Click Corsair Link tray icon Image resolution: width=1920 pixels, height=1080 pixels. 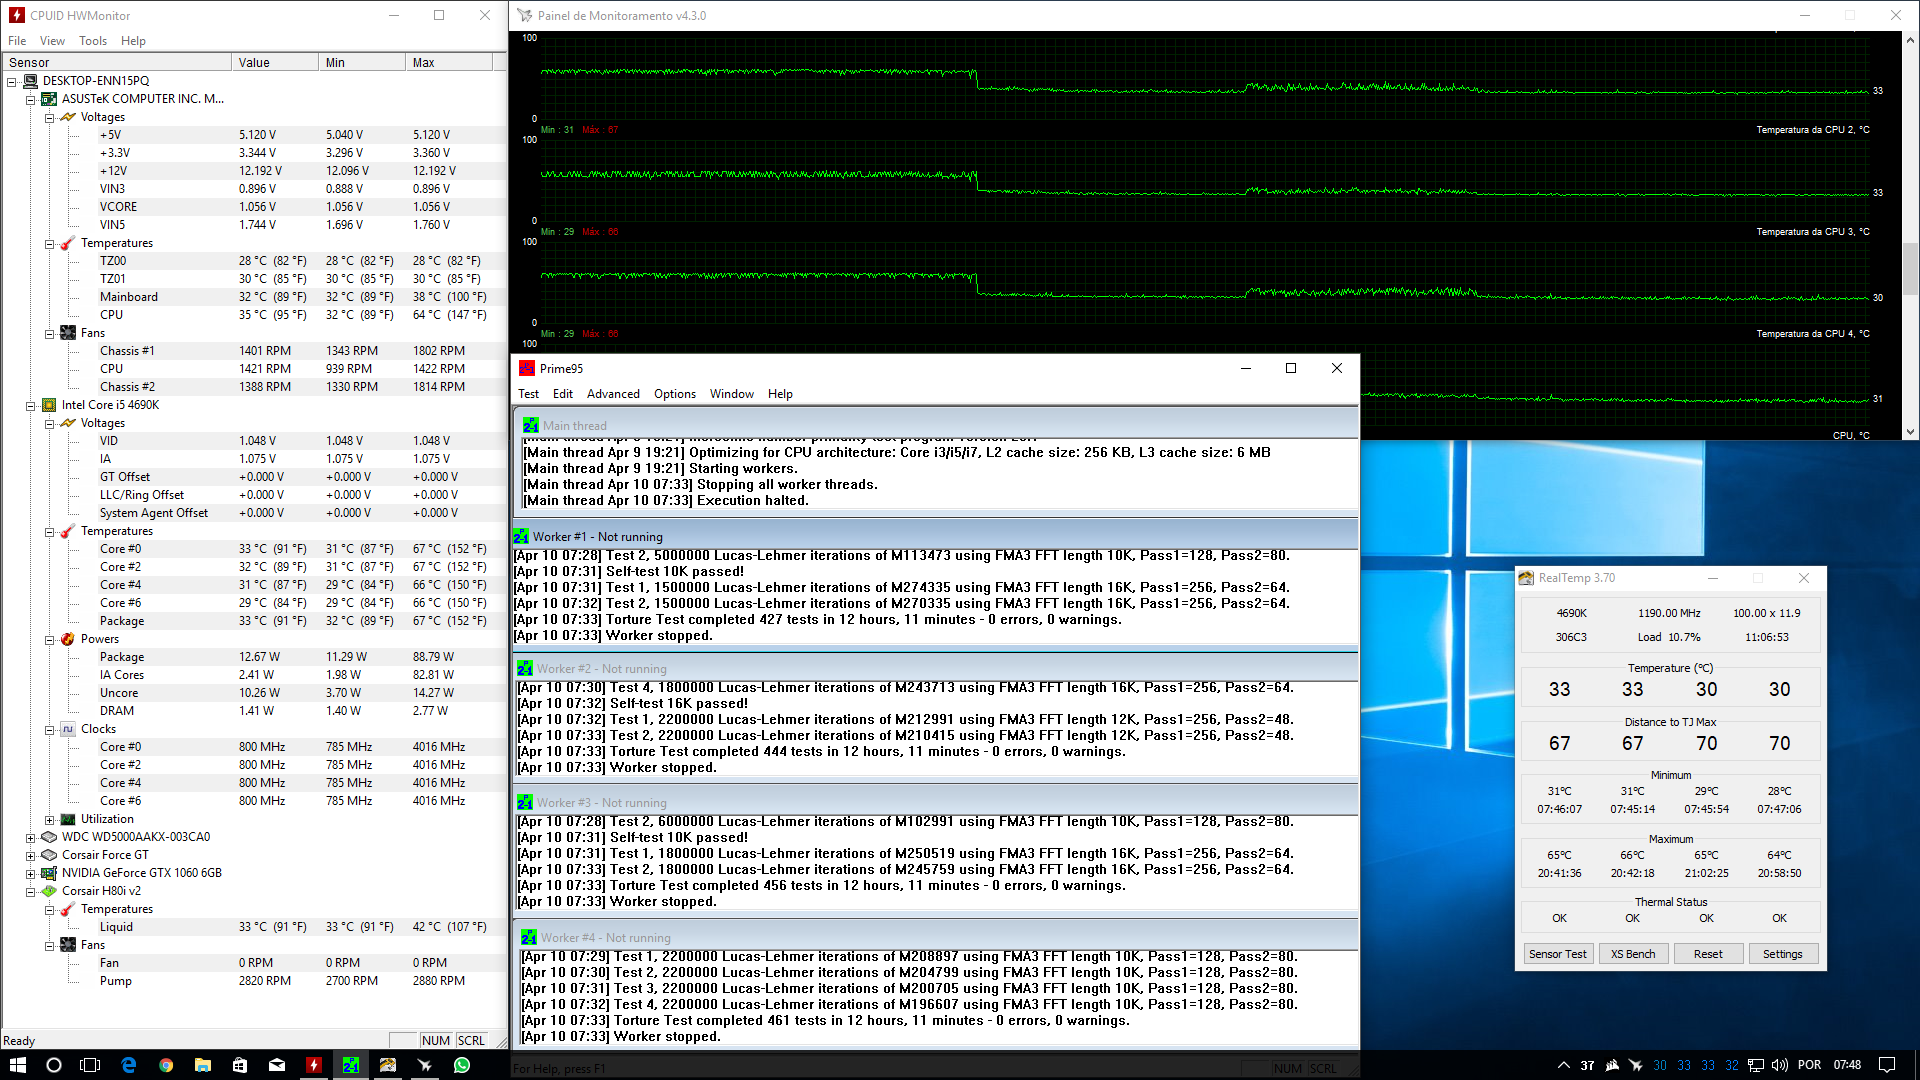click(1612, 1065)
